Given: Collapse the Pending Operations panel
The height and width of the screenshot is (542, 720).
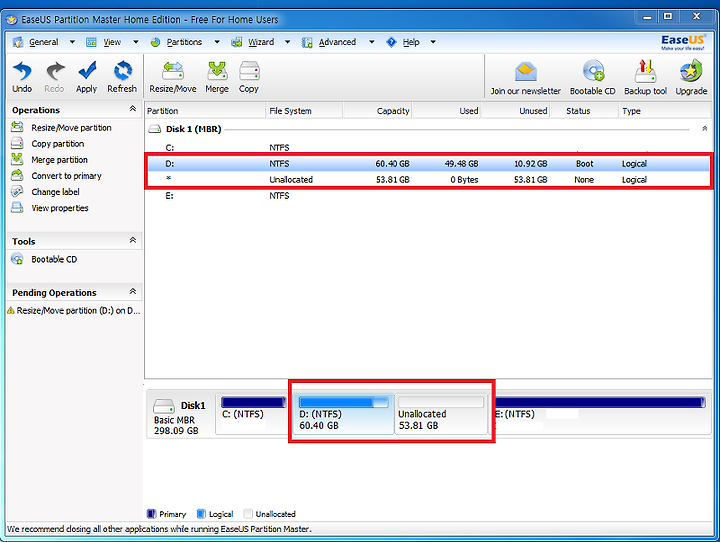Looking at the screenshot, I should coord(133,292).
